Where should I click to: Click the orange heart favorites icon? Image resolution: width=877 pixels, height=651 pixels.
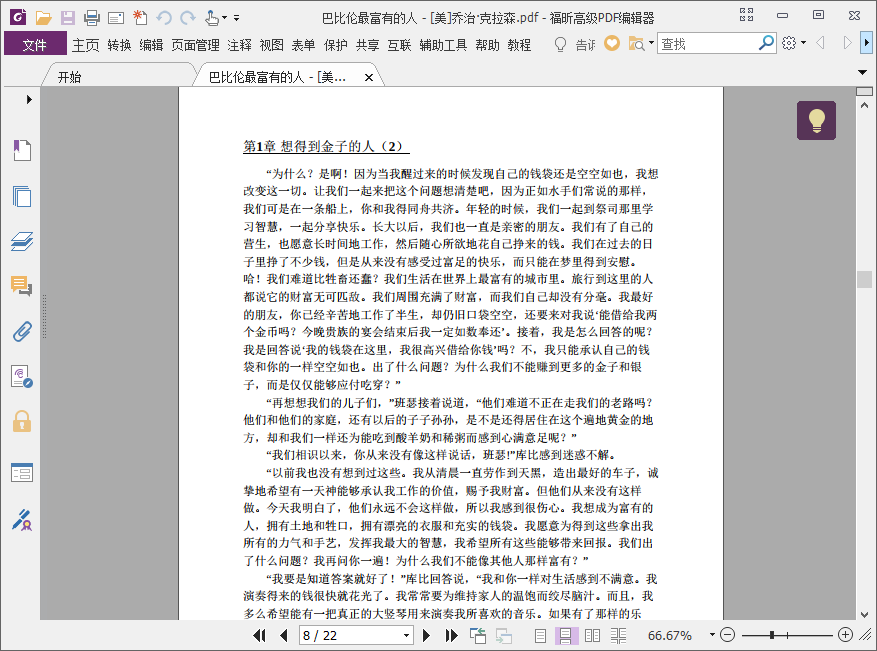coord(612,43)
